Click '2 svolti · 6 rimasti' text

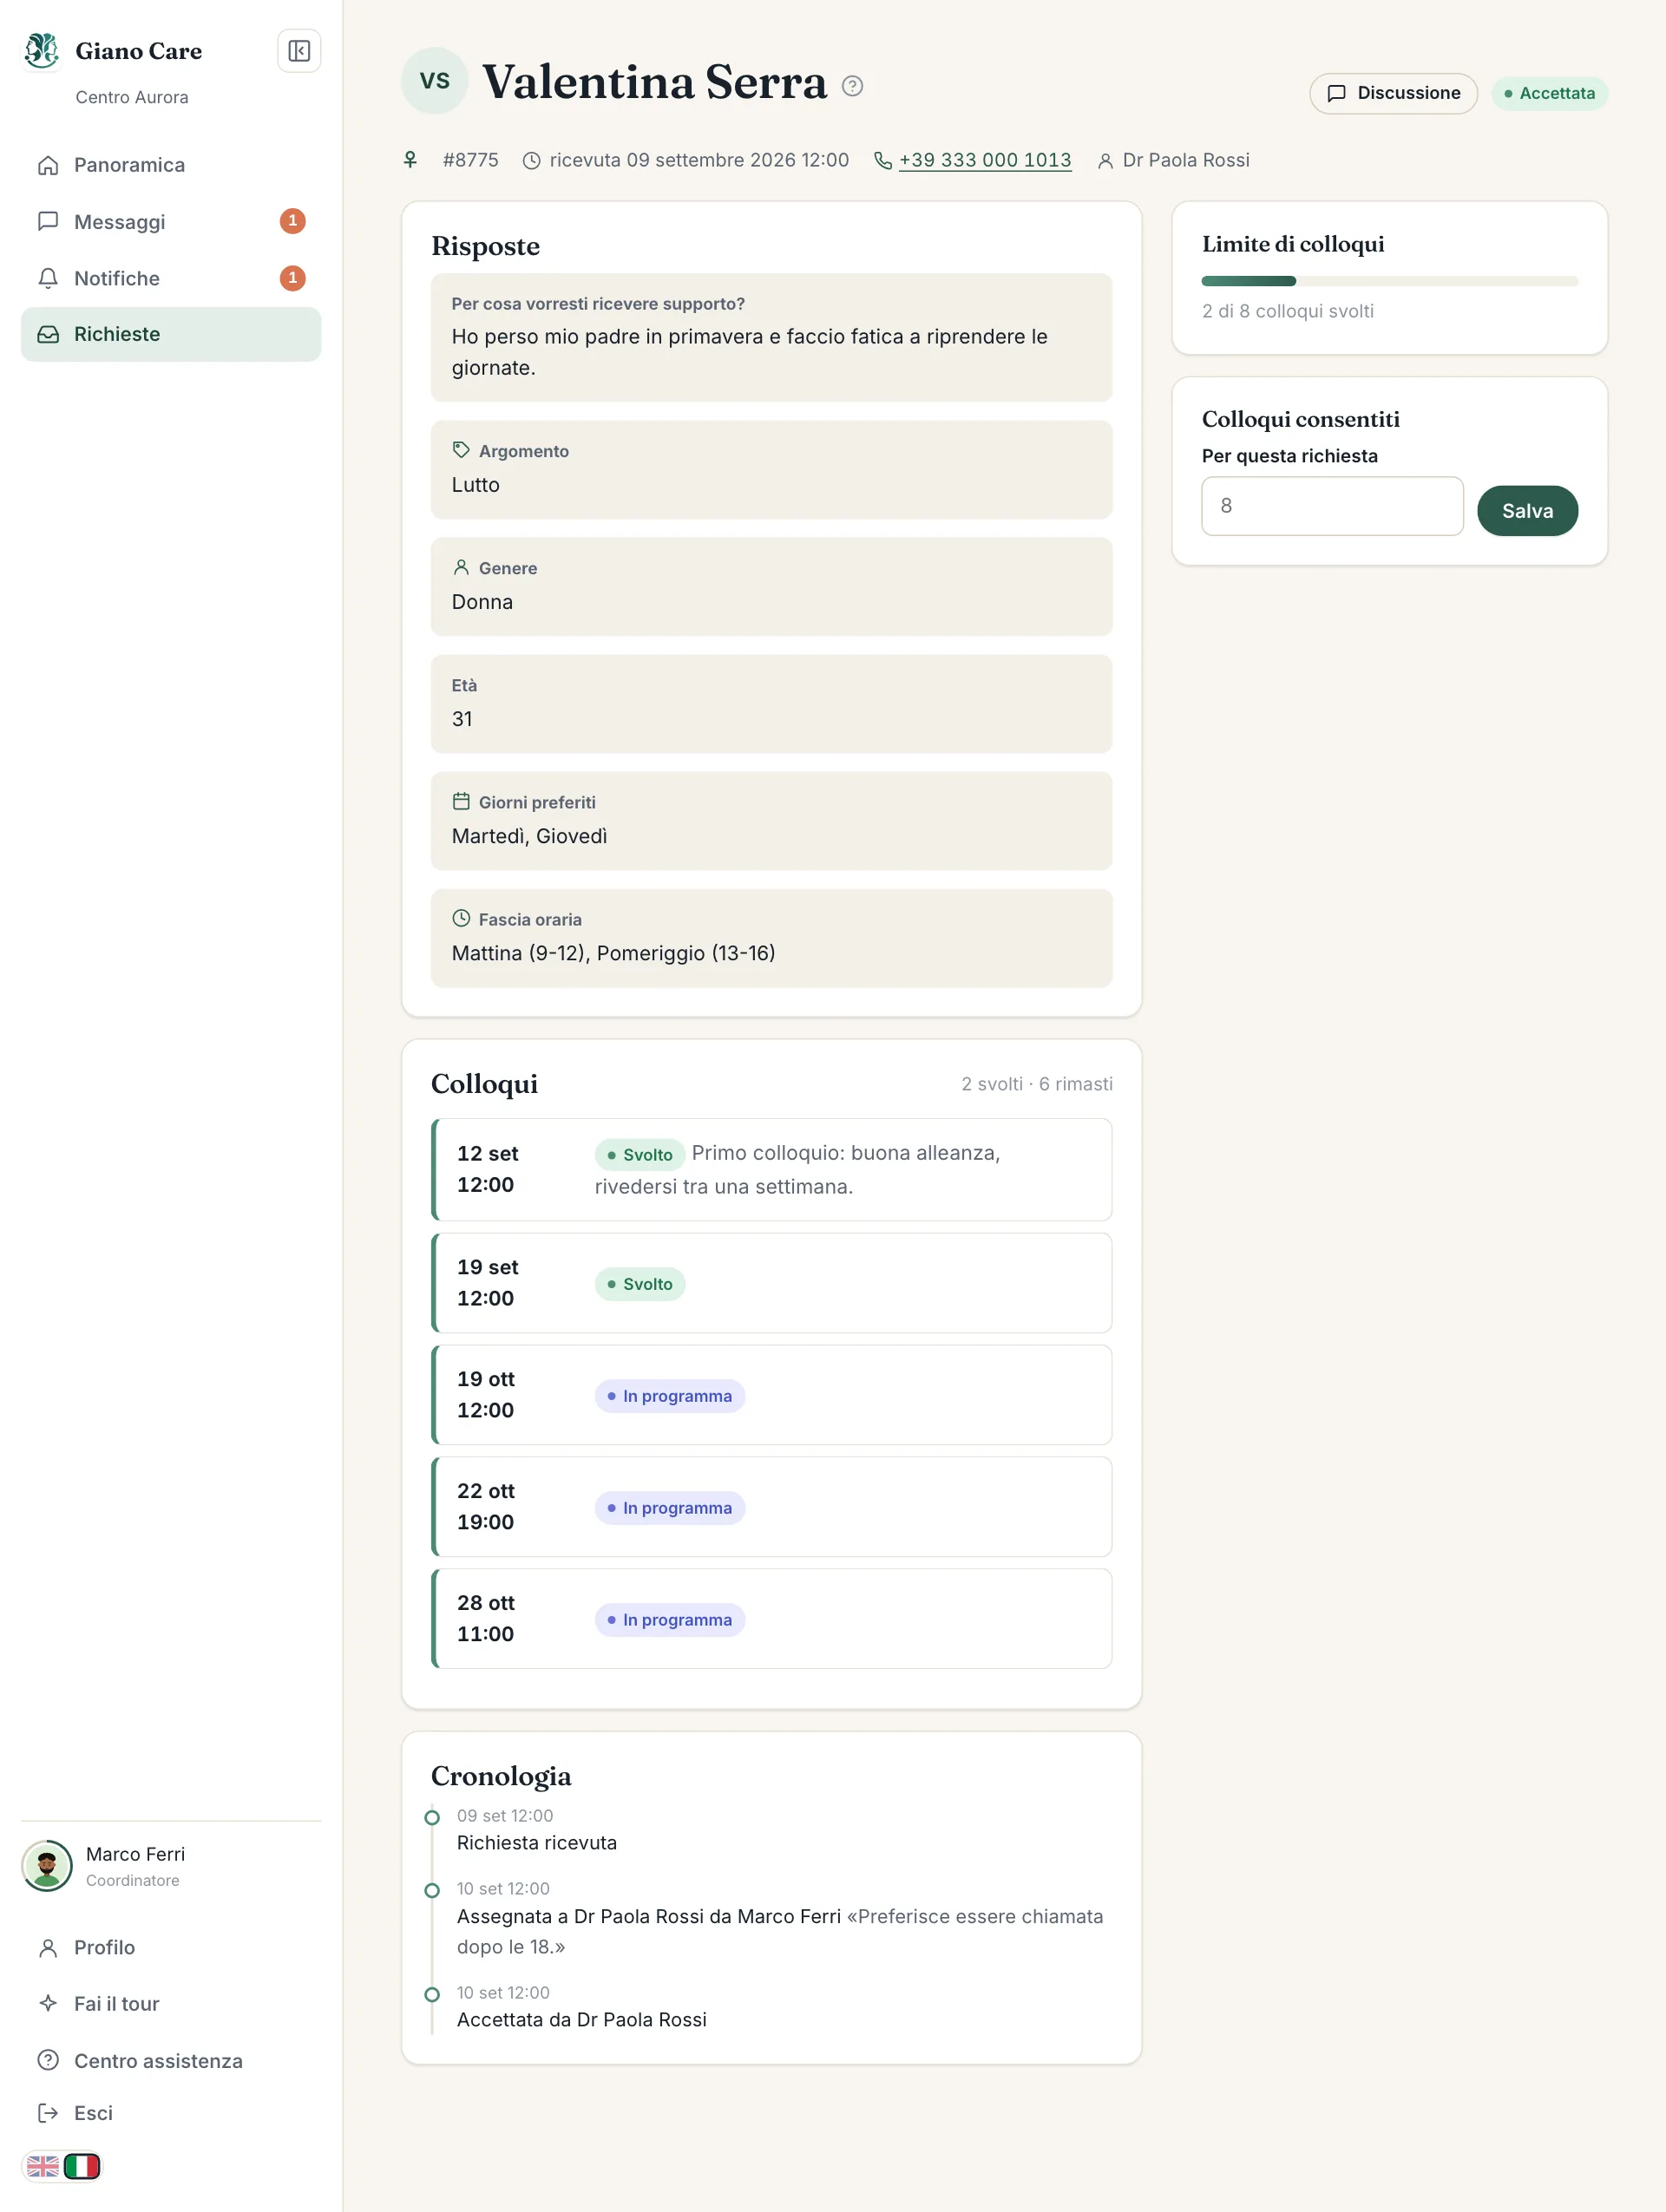click(1036, 1084)
